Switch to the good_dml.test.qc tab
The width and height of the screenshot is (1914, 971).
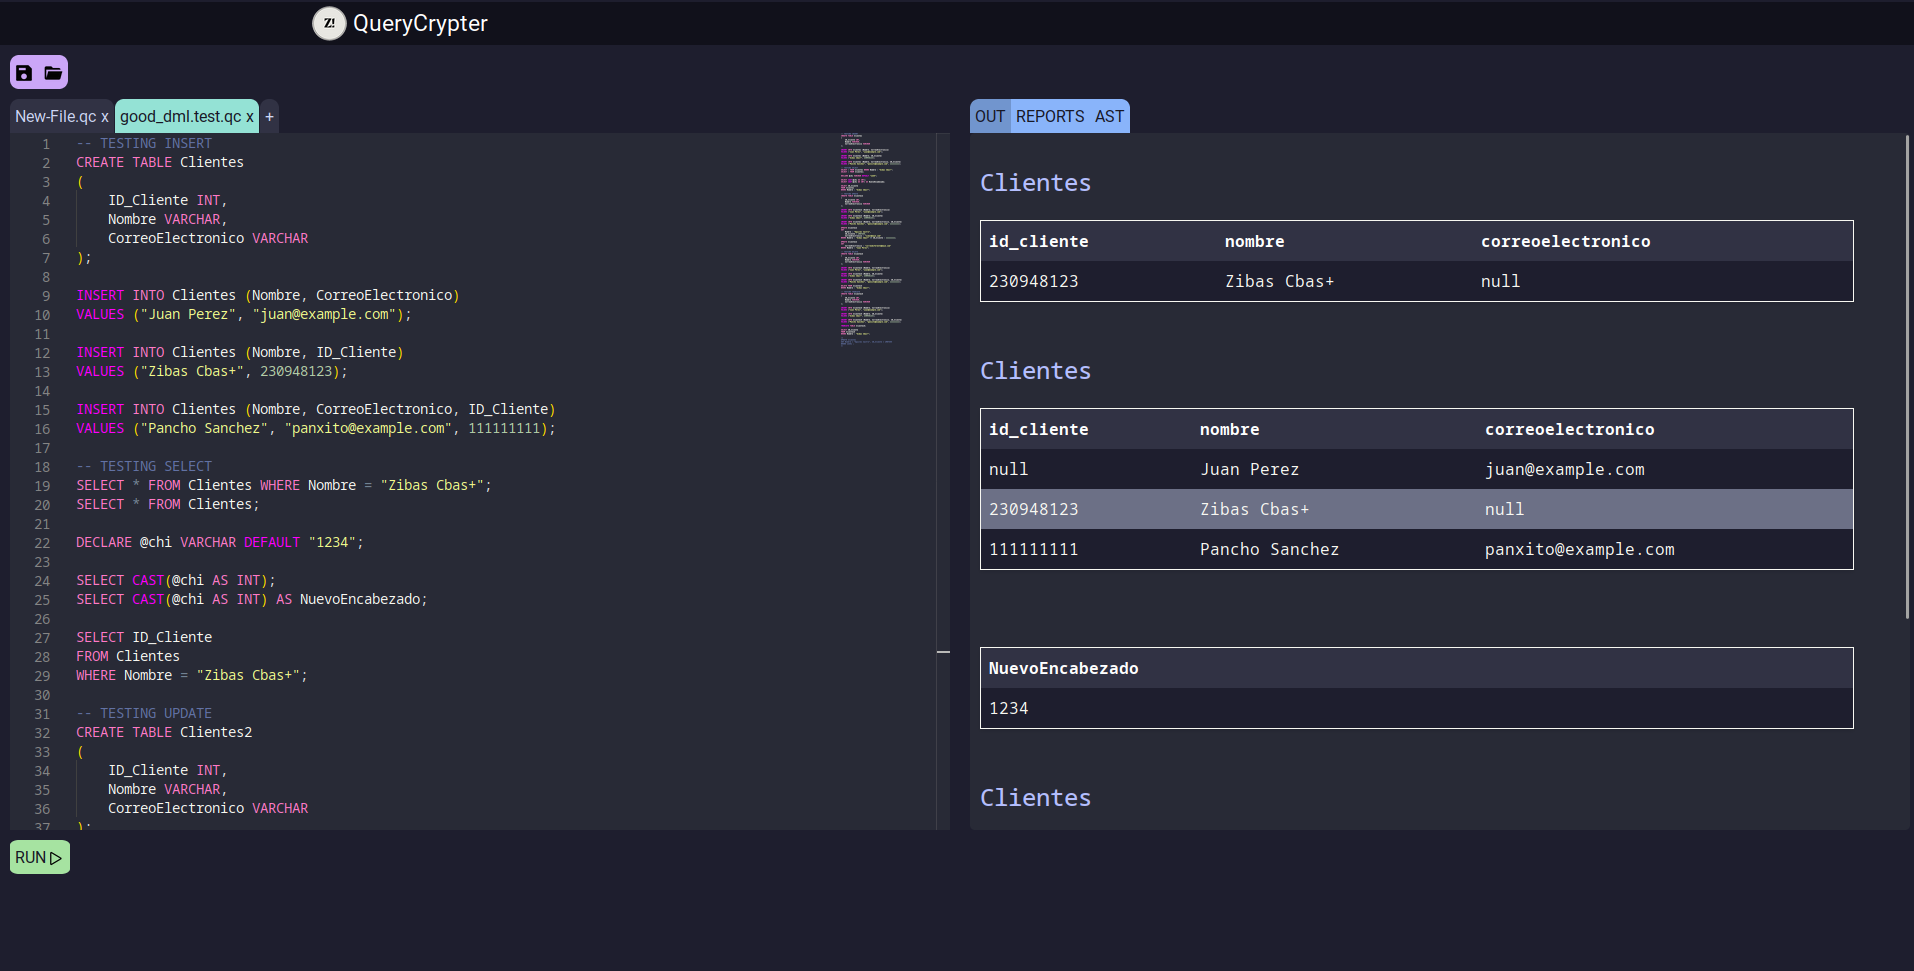(x=181, y=117)
